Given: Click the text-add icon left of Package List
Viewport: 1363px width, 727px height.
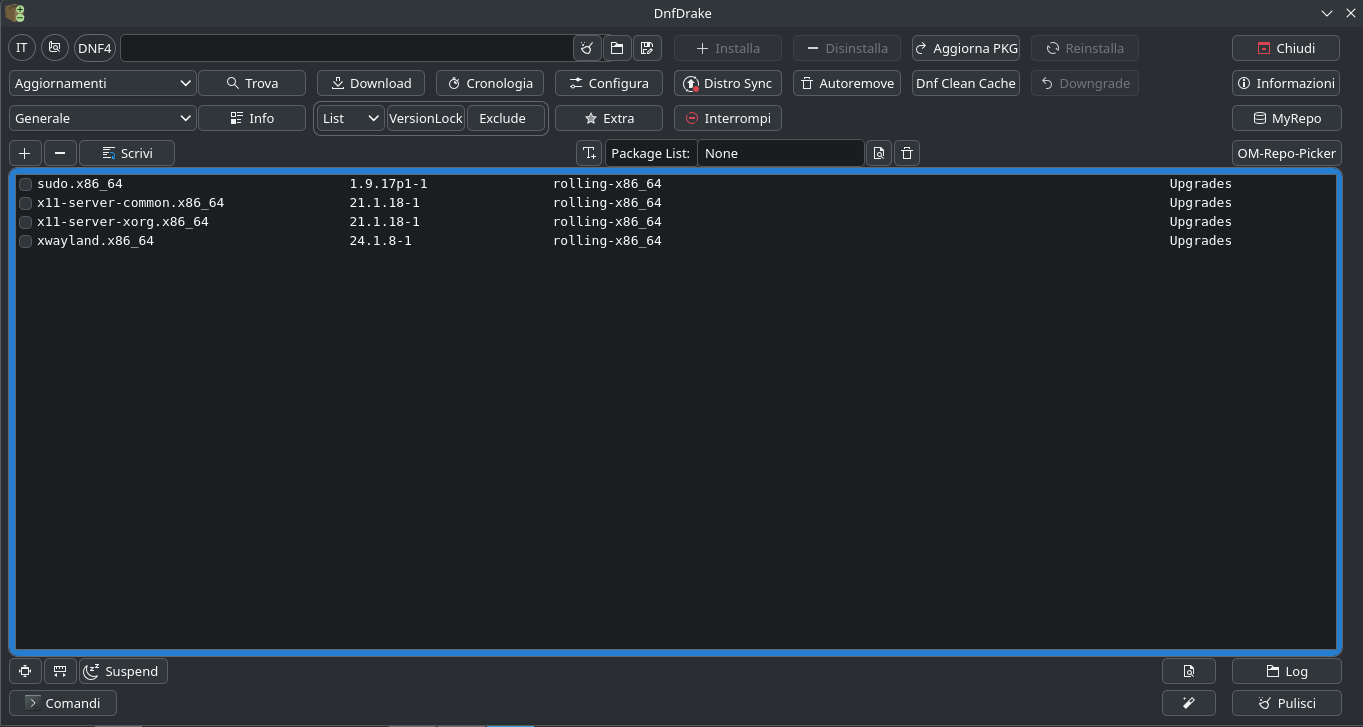Looking at the screenshot, I should (x=589, y=153).
